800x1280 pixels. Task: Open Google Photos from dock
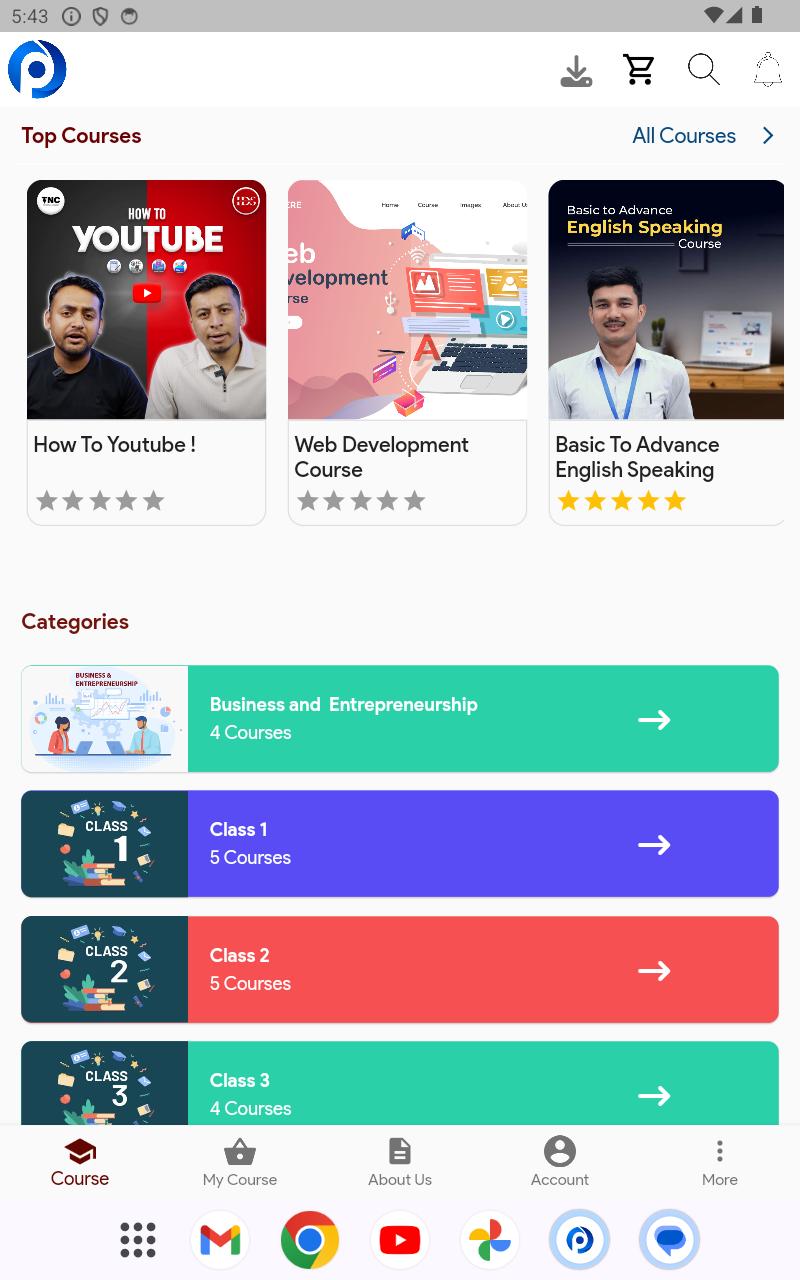coord(490,1240)
